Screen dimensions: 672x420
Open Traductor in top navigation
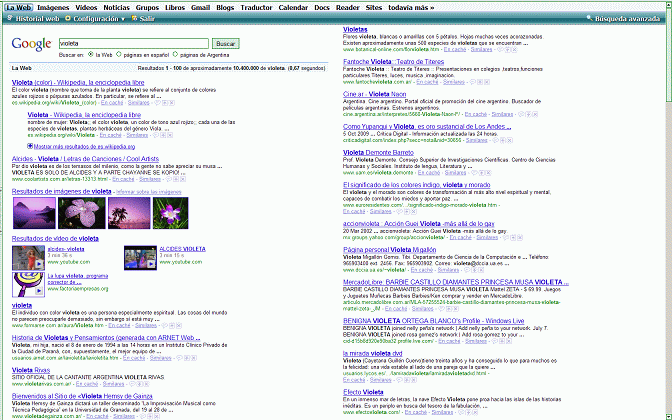[256, 8]
